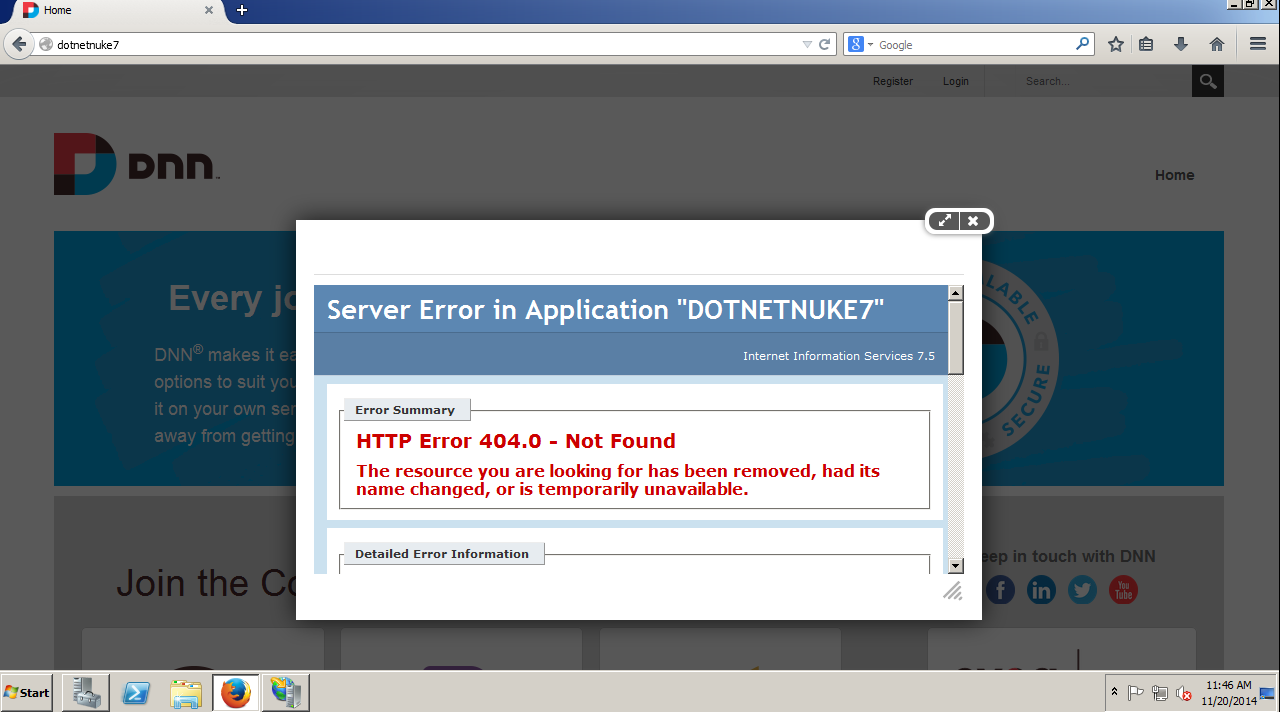Maximize the popup with expand arrows icon
1280x712 pixels.
[x=944, y=221]
